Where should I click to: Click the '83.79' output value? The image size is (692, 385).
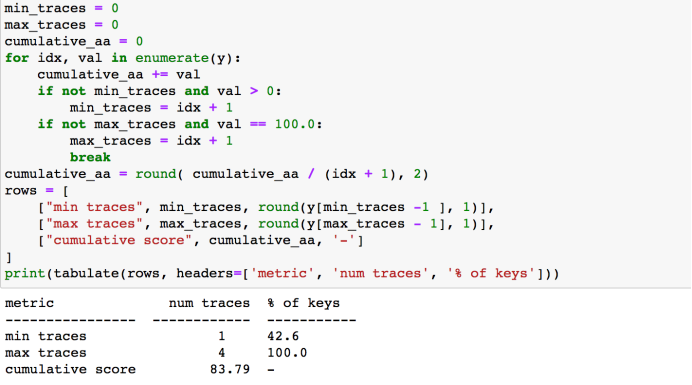230,370
